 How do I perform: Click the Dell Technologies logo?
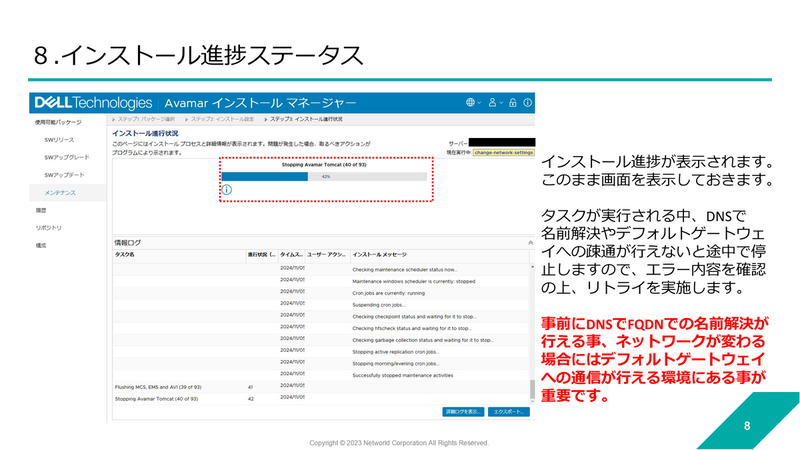93,103
